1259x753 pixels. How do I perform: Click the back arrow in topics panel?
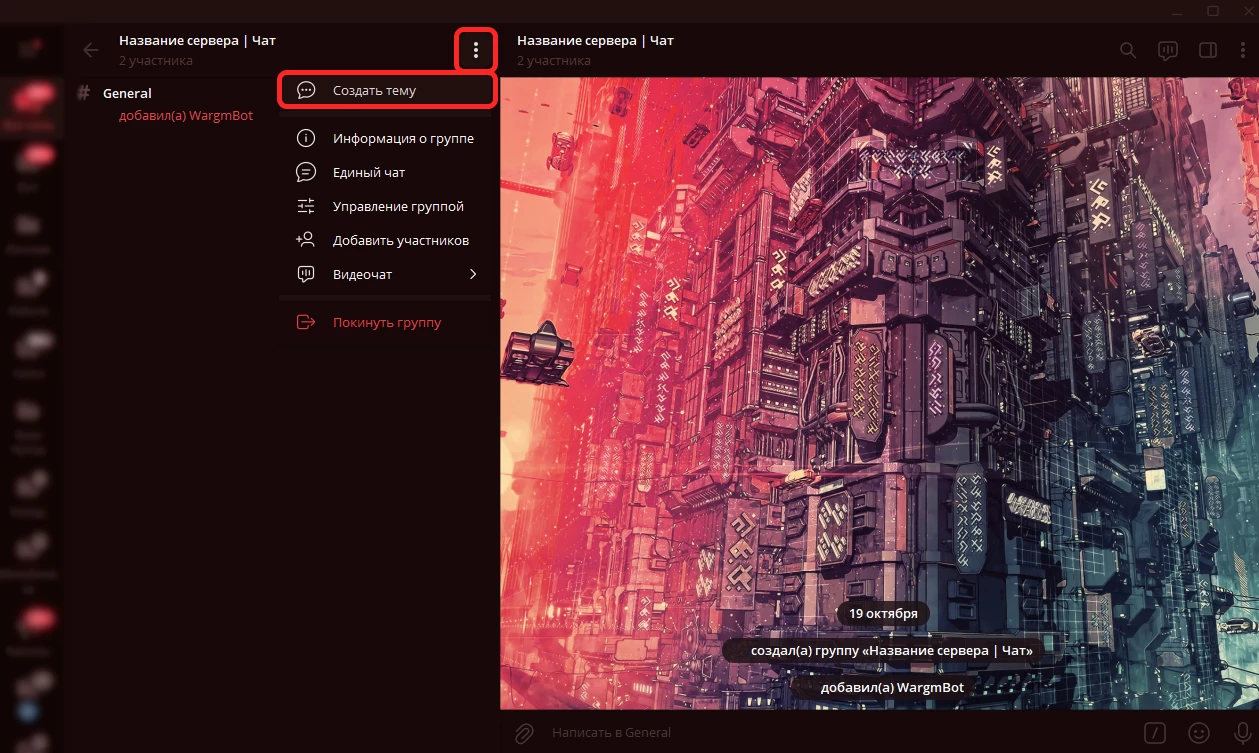point(91,50)
